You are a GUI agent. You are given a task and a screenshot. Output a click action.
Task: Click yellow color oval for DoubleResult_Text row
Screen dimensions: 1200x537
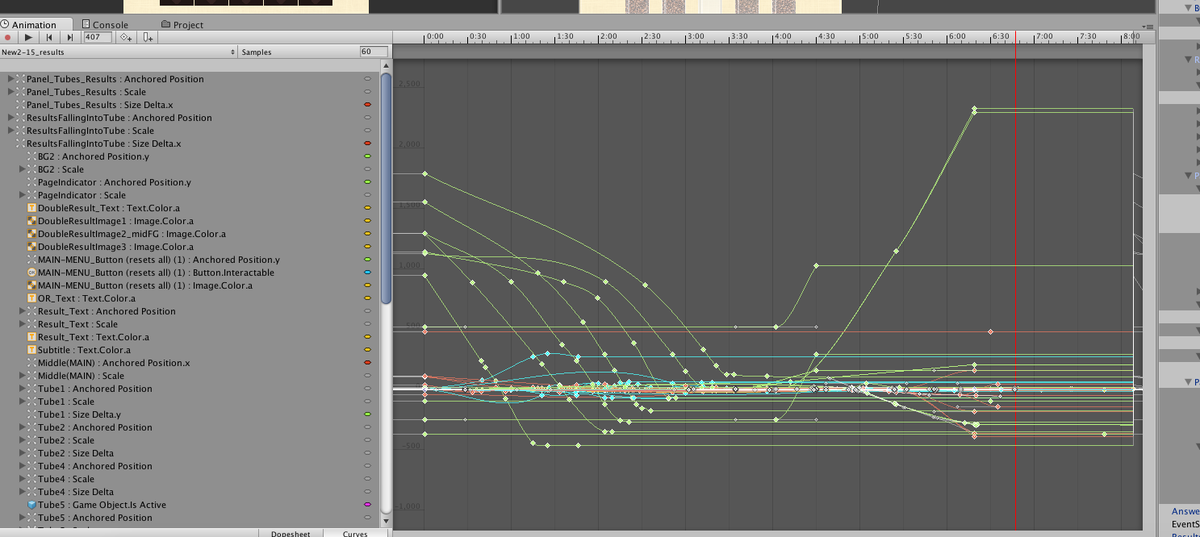coord(368,208)
